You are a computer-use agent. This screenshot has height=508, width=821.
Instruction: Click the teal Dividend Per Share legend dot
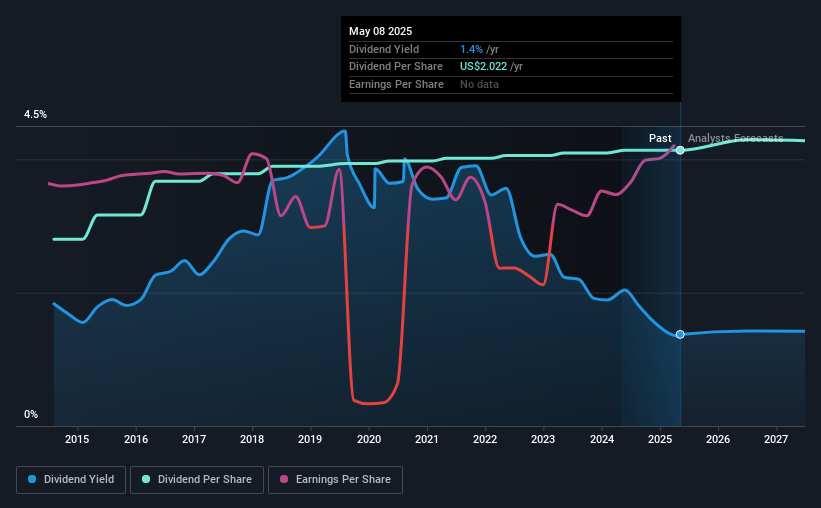pos(146,479)
